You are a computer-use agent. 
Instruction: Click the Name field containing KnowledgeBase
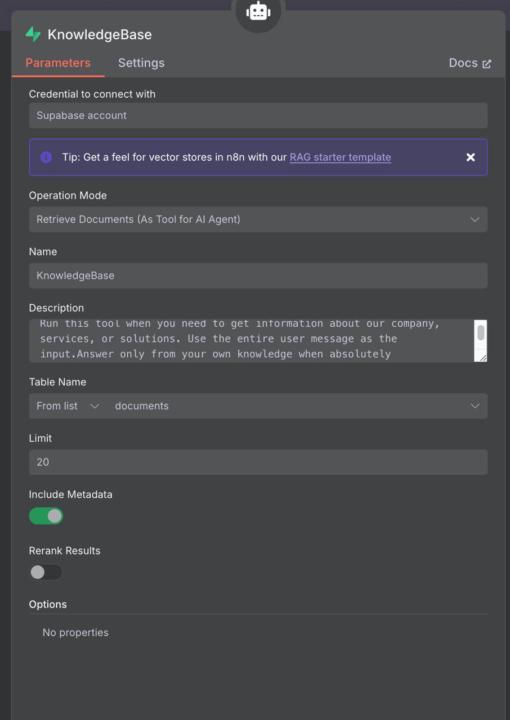click(258, 276)
